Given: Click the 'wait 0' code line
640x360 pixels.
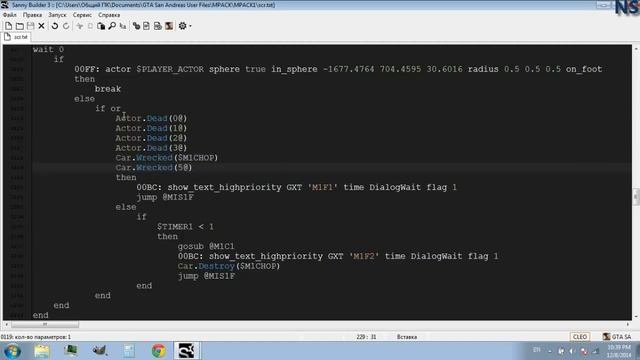Looking at the screenshot, I should 48,49.
